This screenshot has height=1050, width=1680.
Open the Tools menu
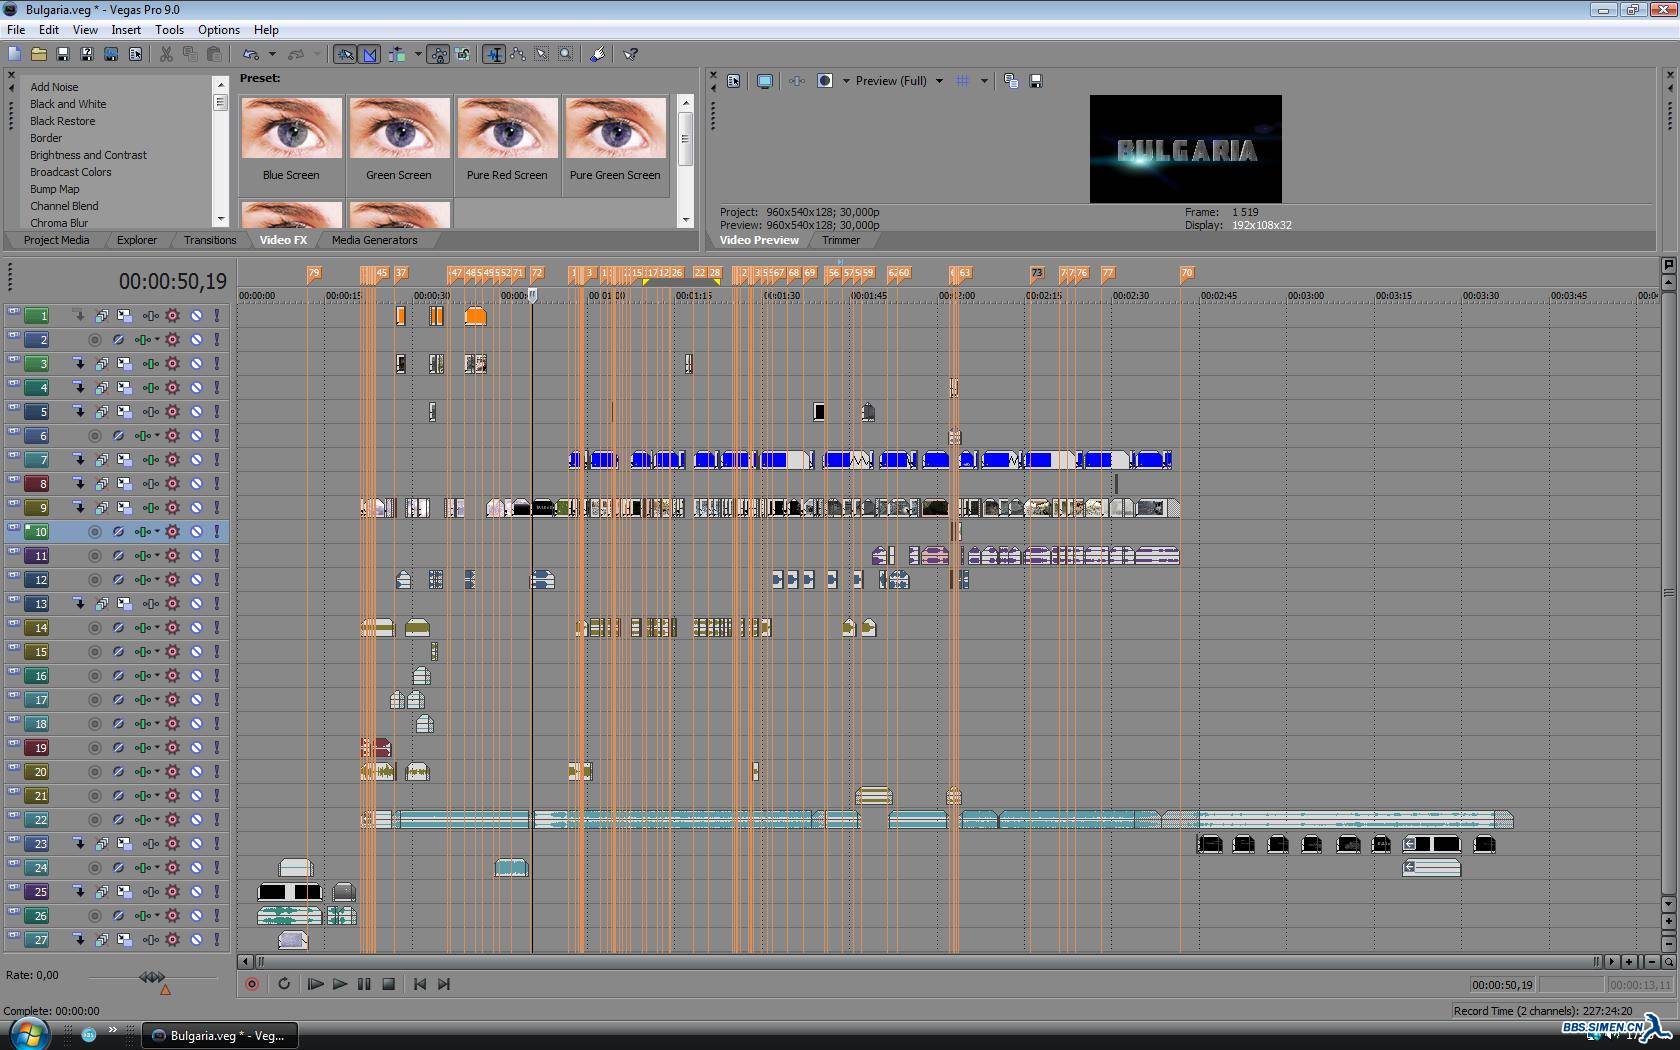pyautogui.click(x=169, y=30)
